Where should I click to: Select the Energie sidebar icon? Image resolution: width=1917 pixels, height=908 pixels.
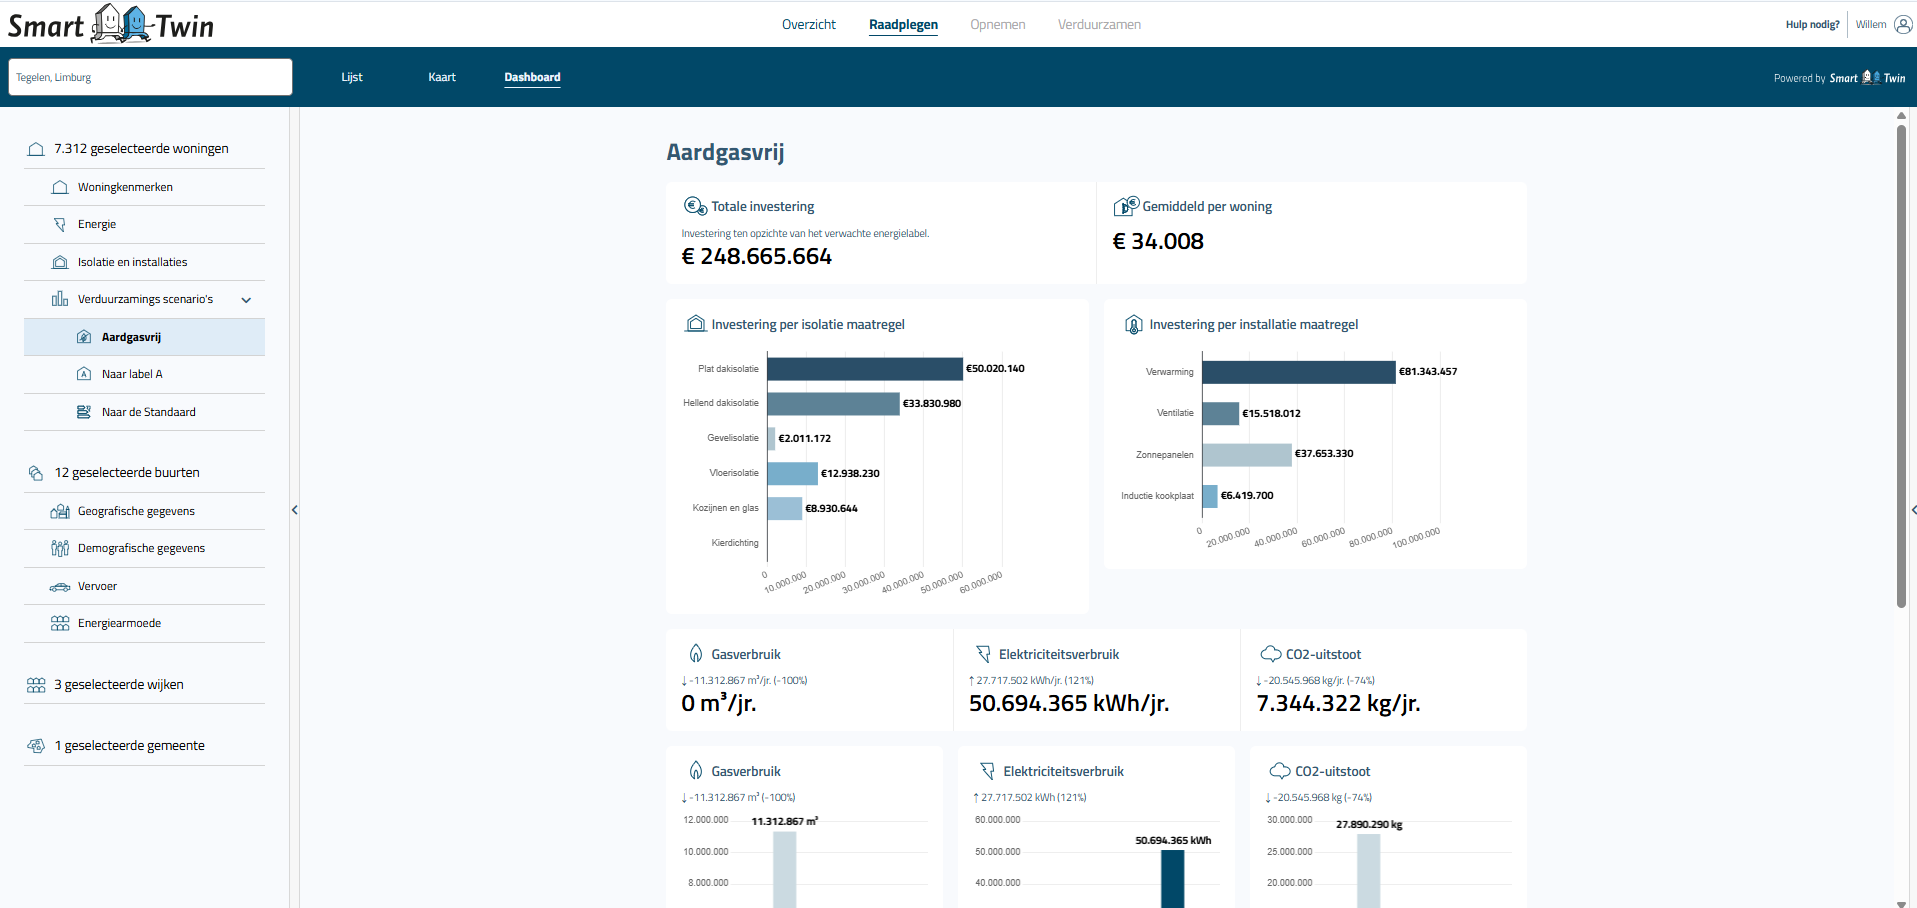point(61,224)
